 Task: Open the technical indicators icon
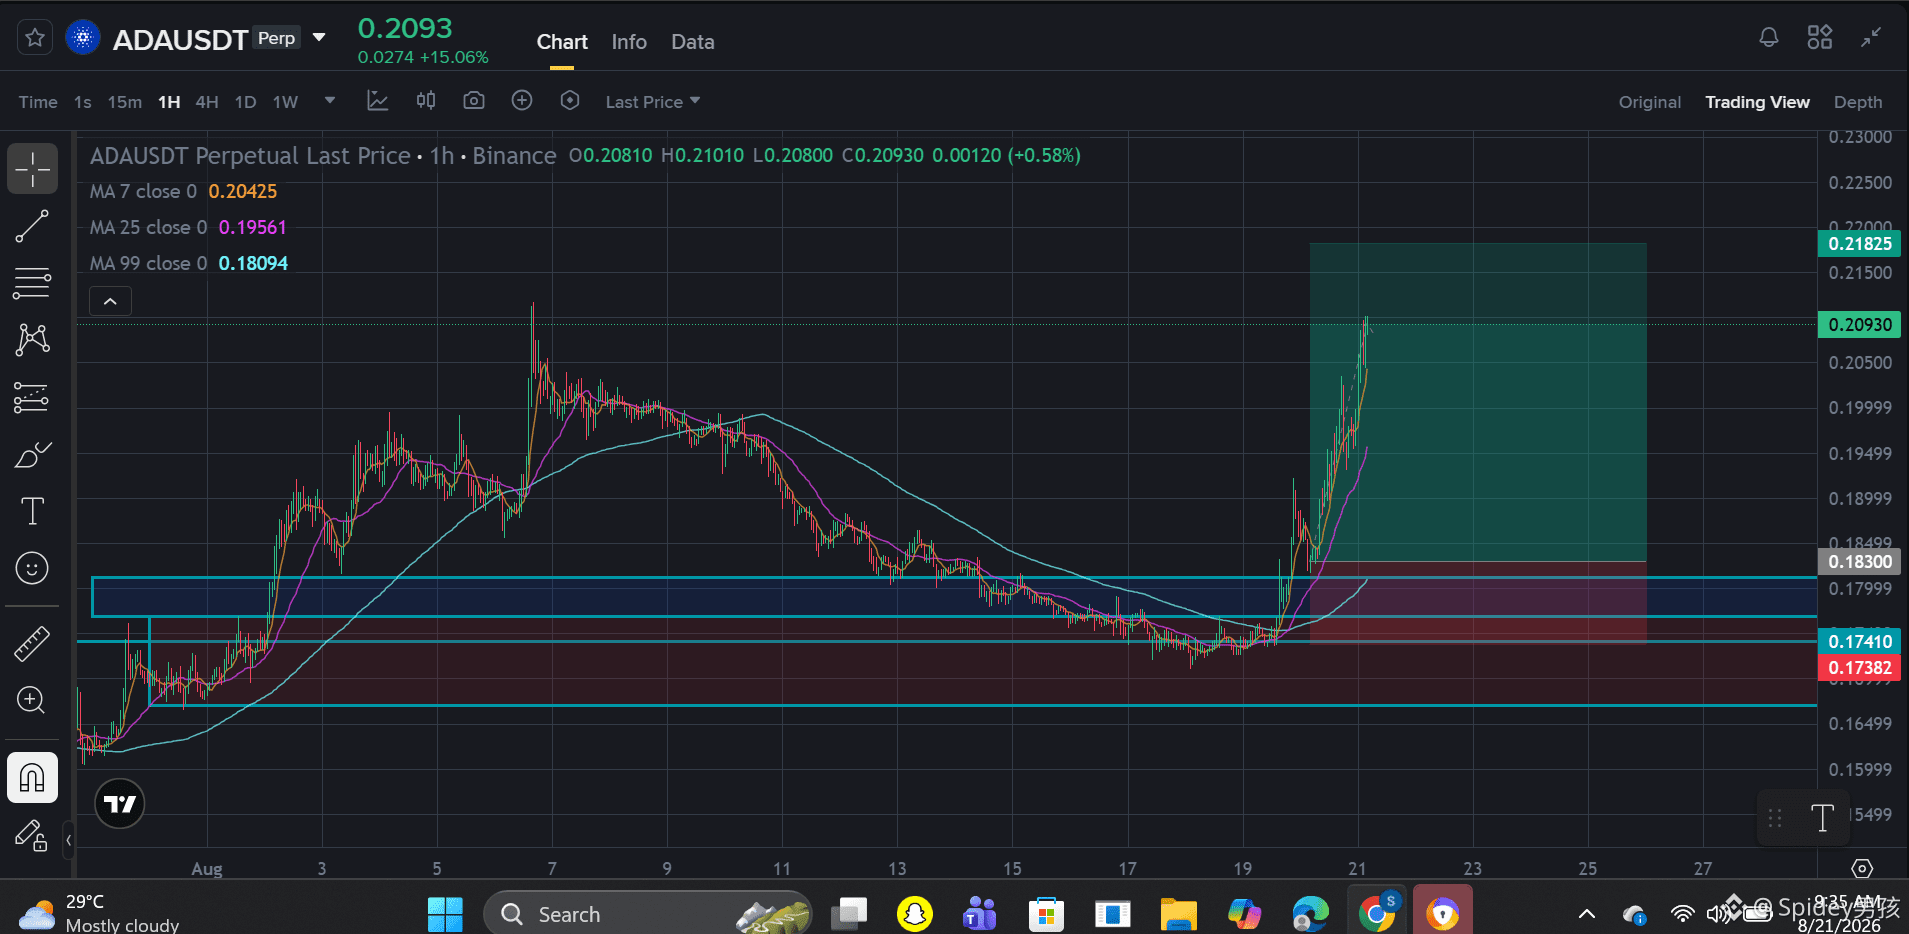[377, 101]
